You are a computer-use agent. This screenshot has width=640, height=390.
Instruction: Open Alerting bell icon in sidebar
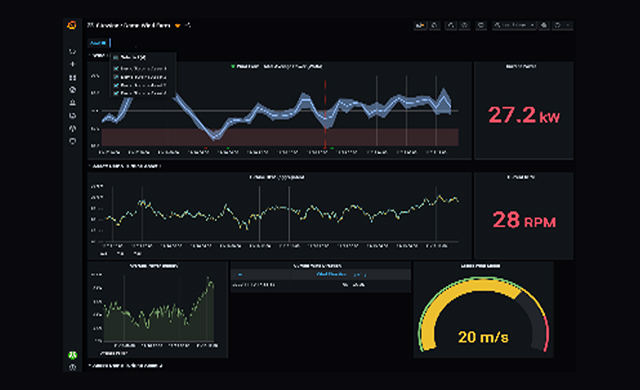click(x=73, y=102)
